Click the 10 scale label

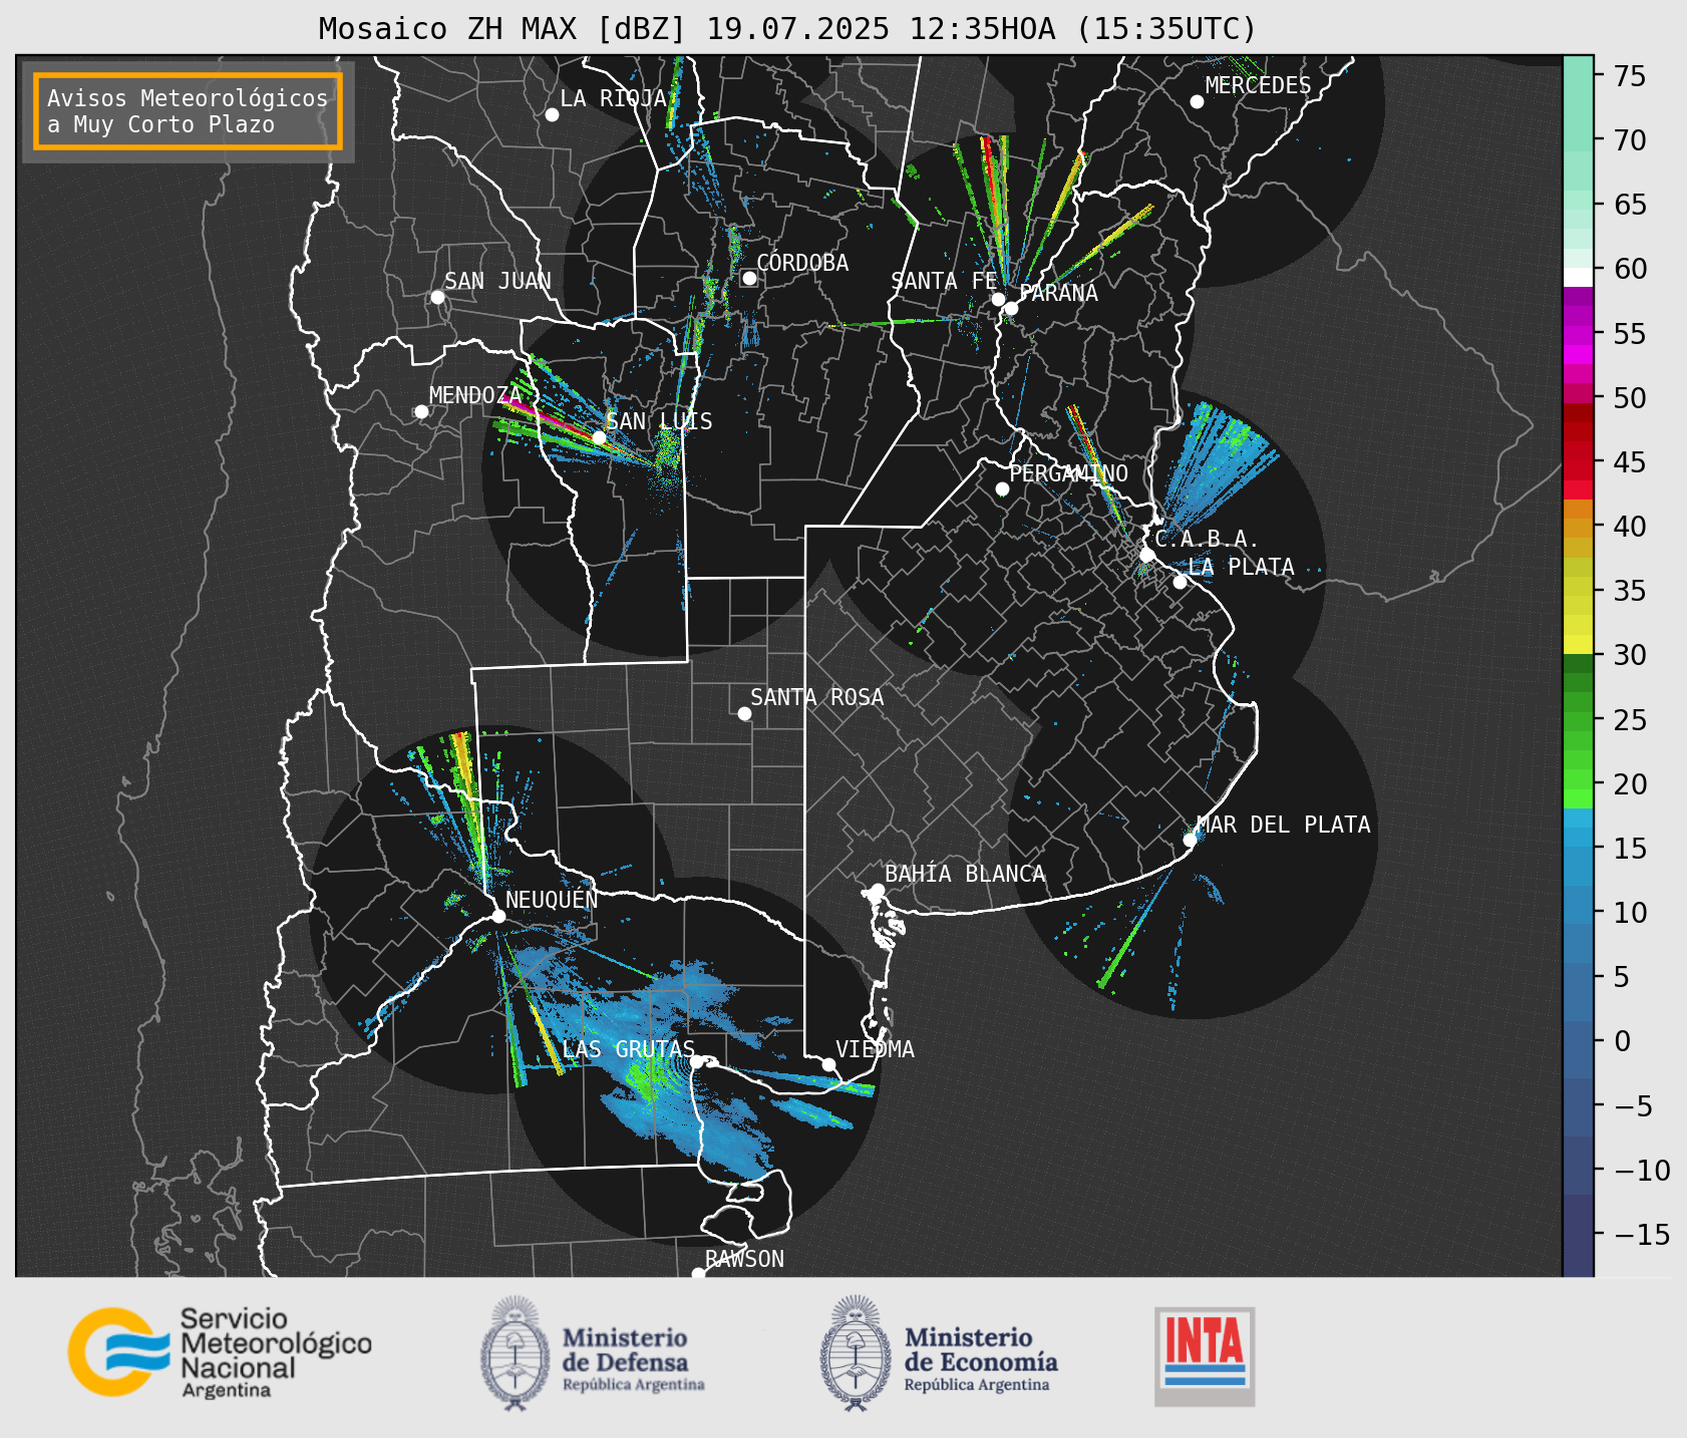1630,913
